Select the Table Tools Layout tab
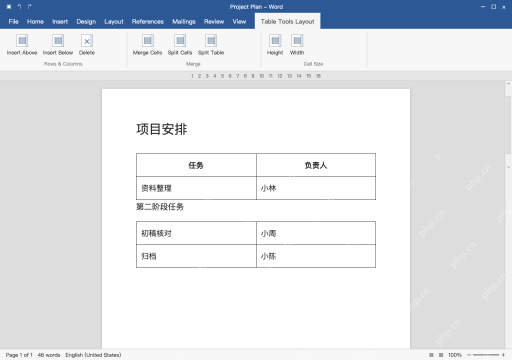Viewport: 512px width, 360px height. (x=287, y=22)
